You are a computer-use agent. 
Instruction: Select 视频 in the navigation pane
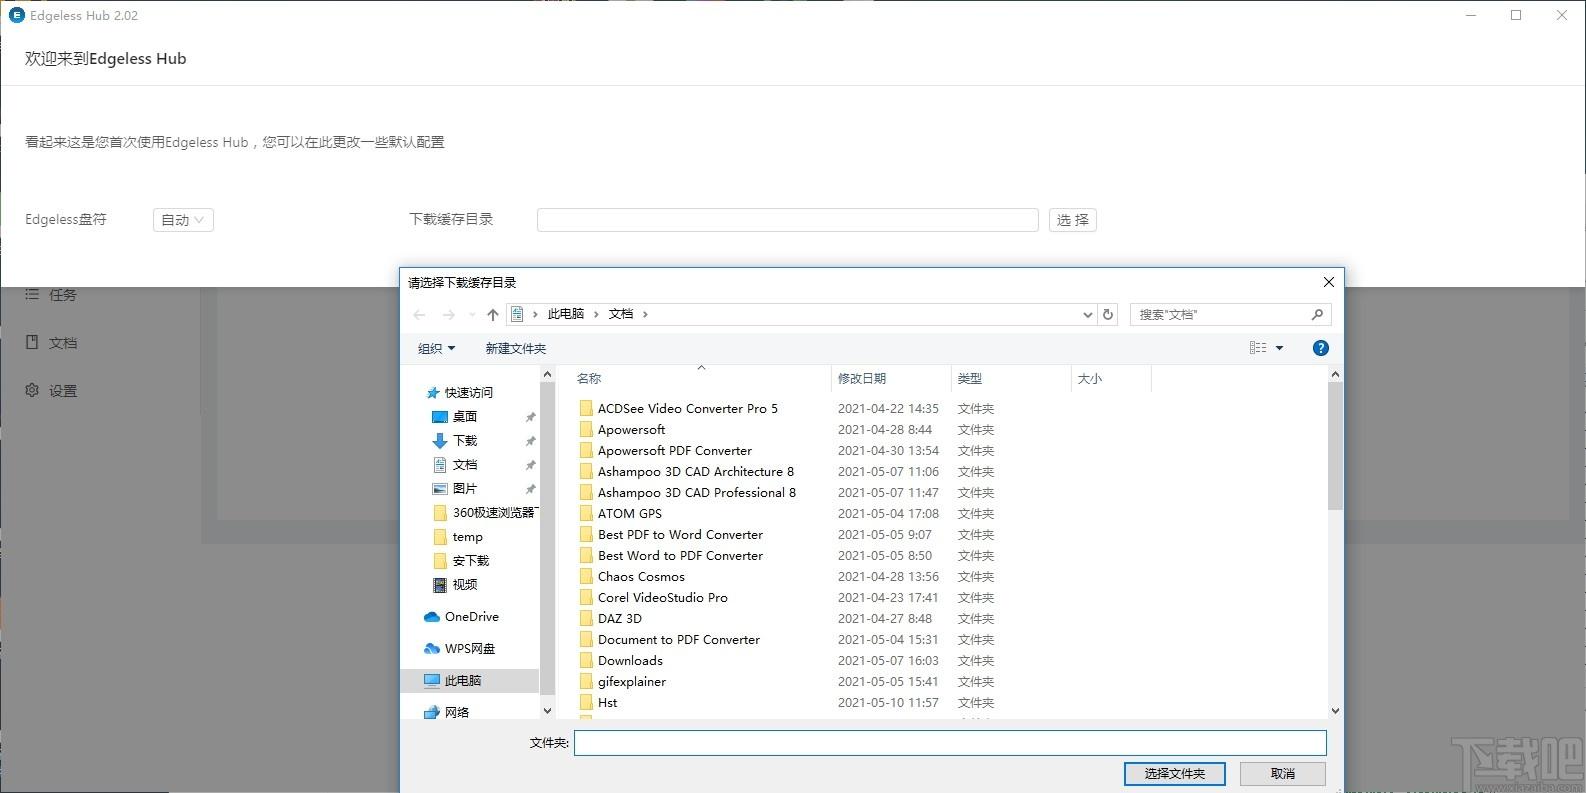[465, 584]
